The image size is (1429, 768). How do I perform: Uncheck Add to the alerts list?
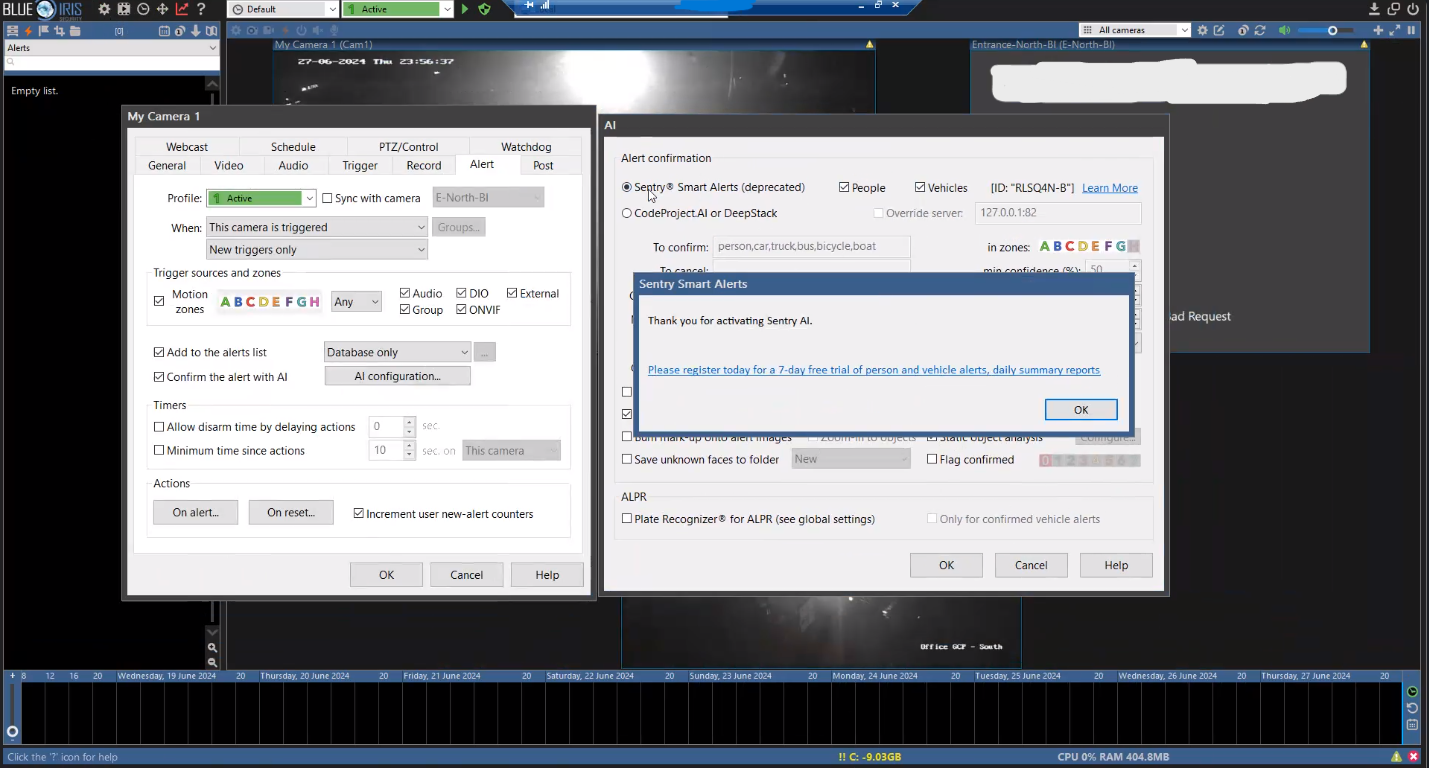point(159,352)
